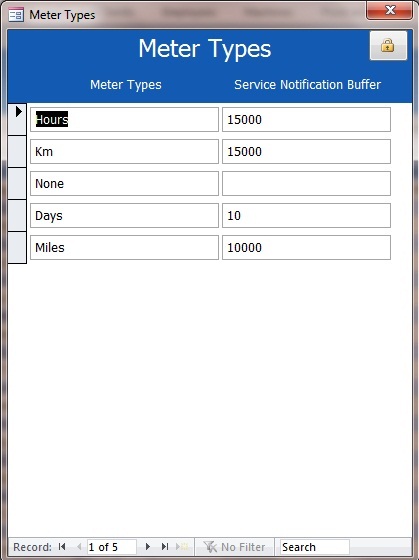Click the Meter Types form window icon
The height and width of the screenshot is (560, 419).
(16, 15)
